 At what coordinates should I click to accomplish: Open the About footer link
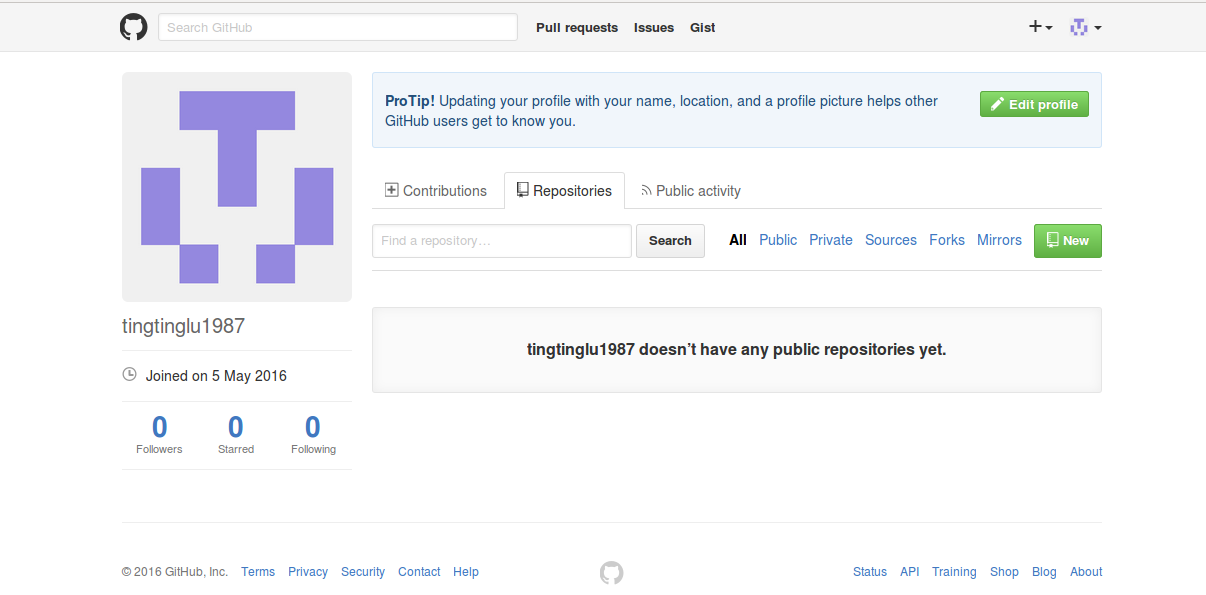pos(1086,572)
